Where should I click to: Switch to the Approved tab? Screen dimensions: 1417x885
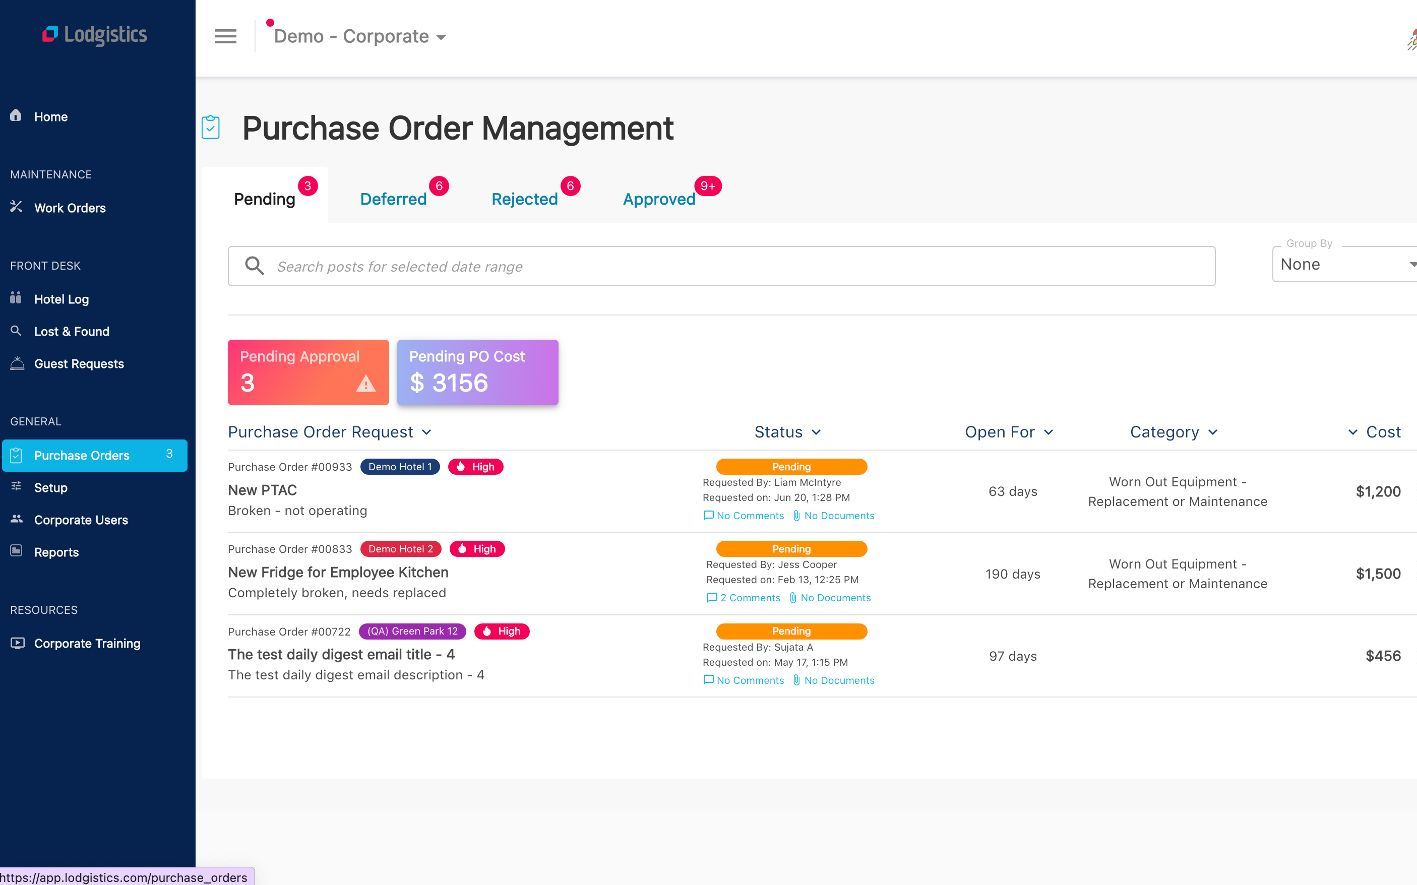(658, 199)
